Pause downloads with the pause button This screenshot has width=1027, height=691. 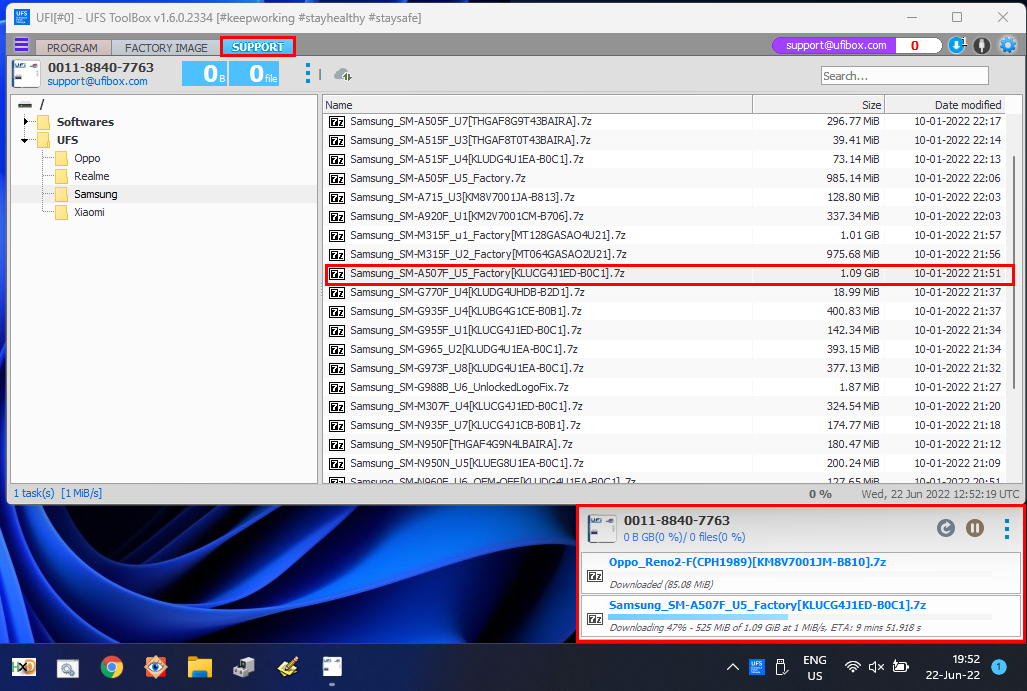pyautogui.click(x=975, y=528)
